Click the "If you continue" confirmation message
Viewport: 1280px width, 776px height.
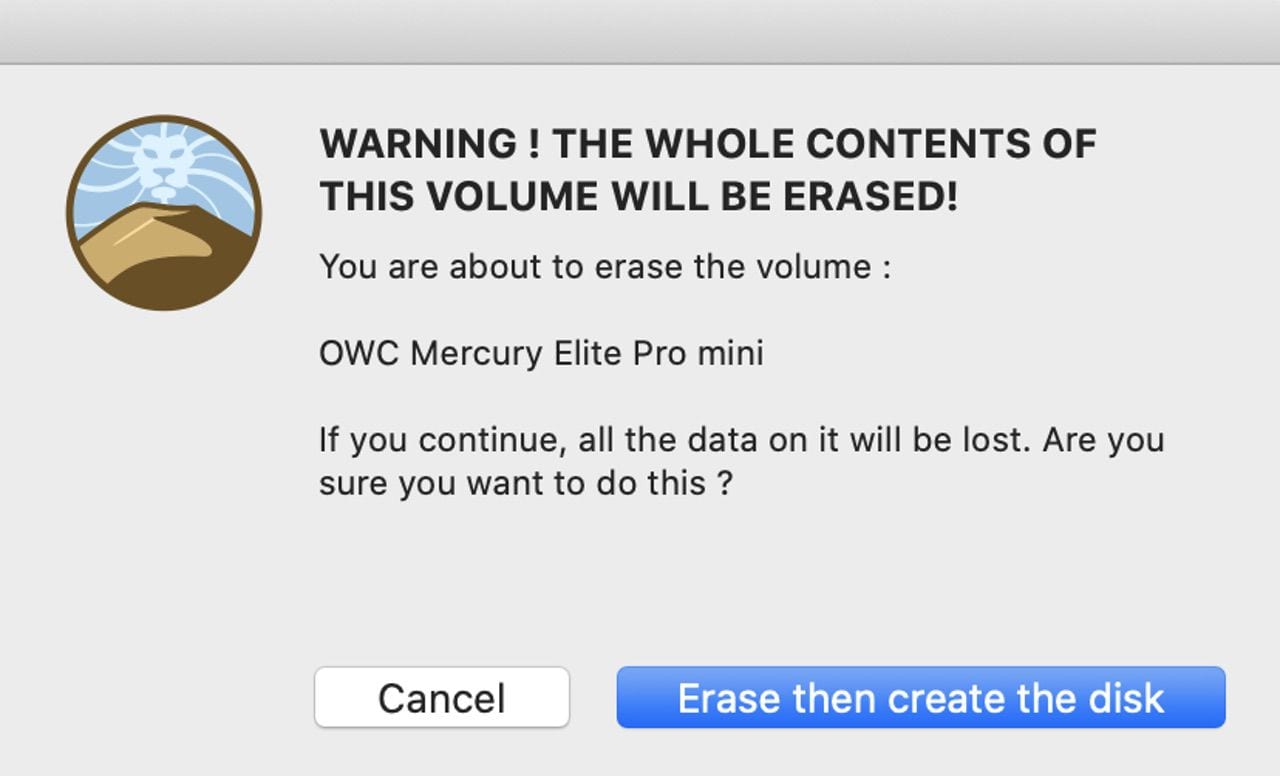click(x=740, y=461)
